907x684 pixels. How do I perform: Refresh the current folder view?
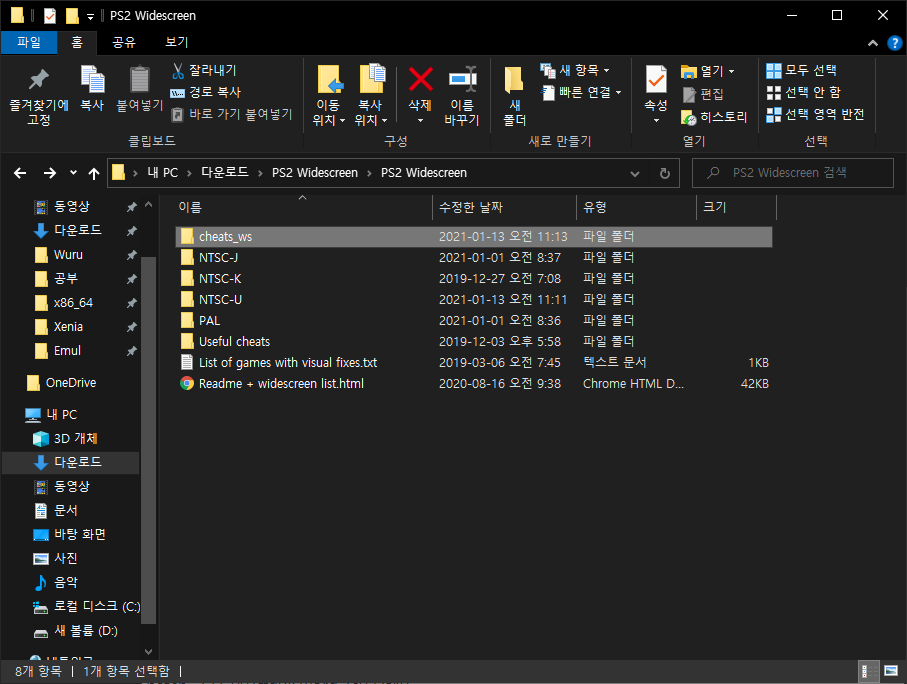click(665, 174)
